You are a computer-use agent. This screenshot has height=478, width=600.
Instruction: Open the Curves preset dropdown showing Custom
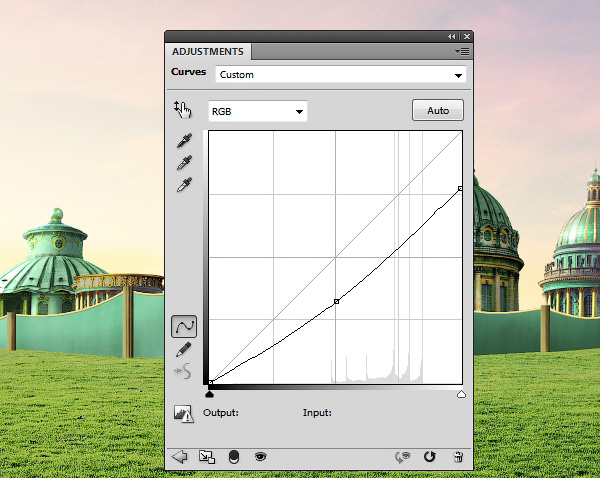[x=341, y=75]
